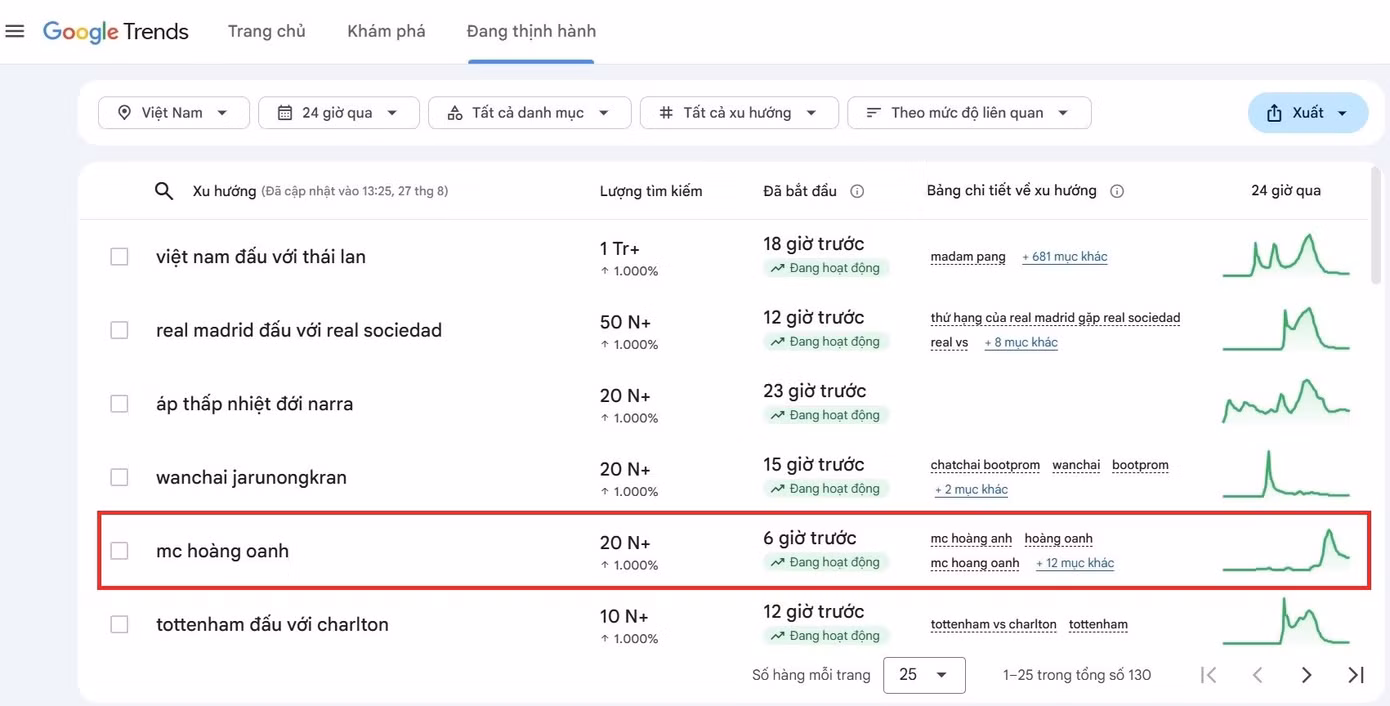
Task: Click trending arrow icon in việt nam đấu với thái lan row
Action: 777,268
